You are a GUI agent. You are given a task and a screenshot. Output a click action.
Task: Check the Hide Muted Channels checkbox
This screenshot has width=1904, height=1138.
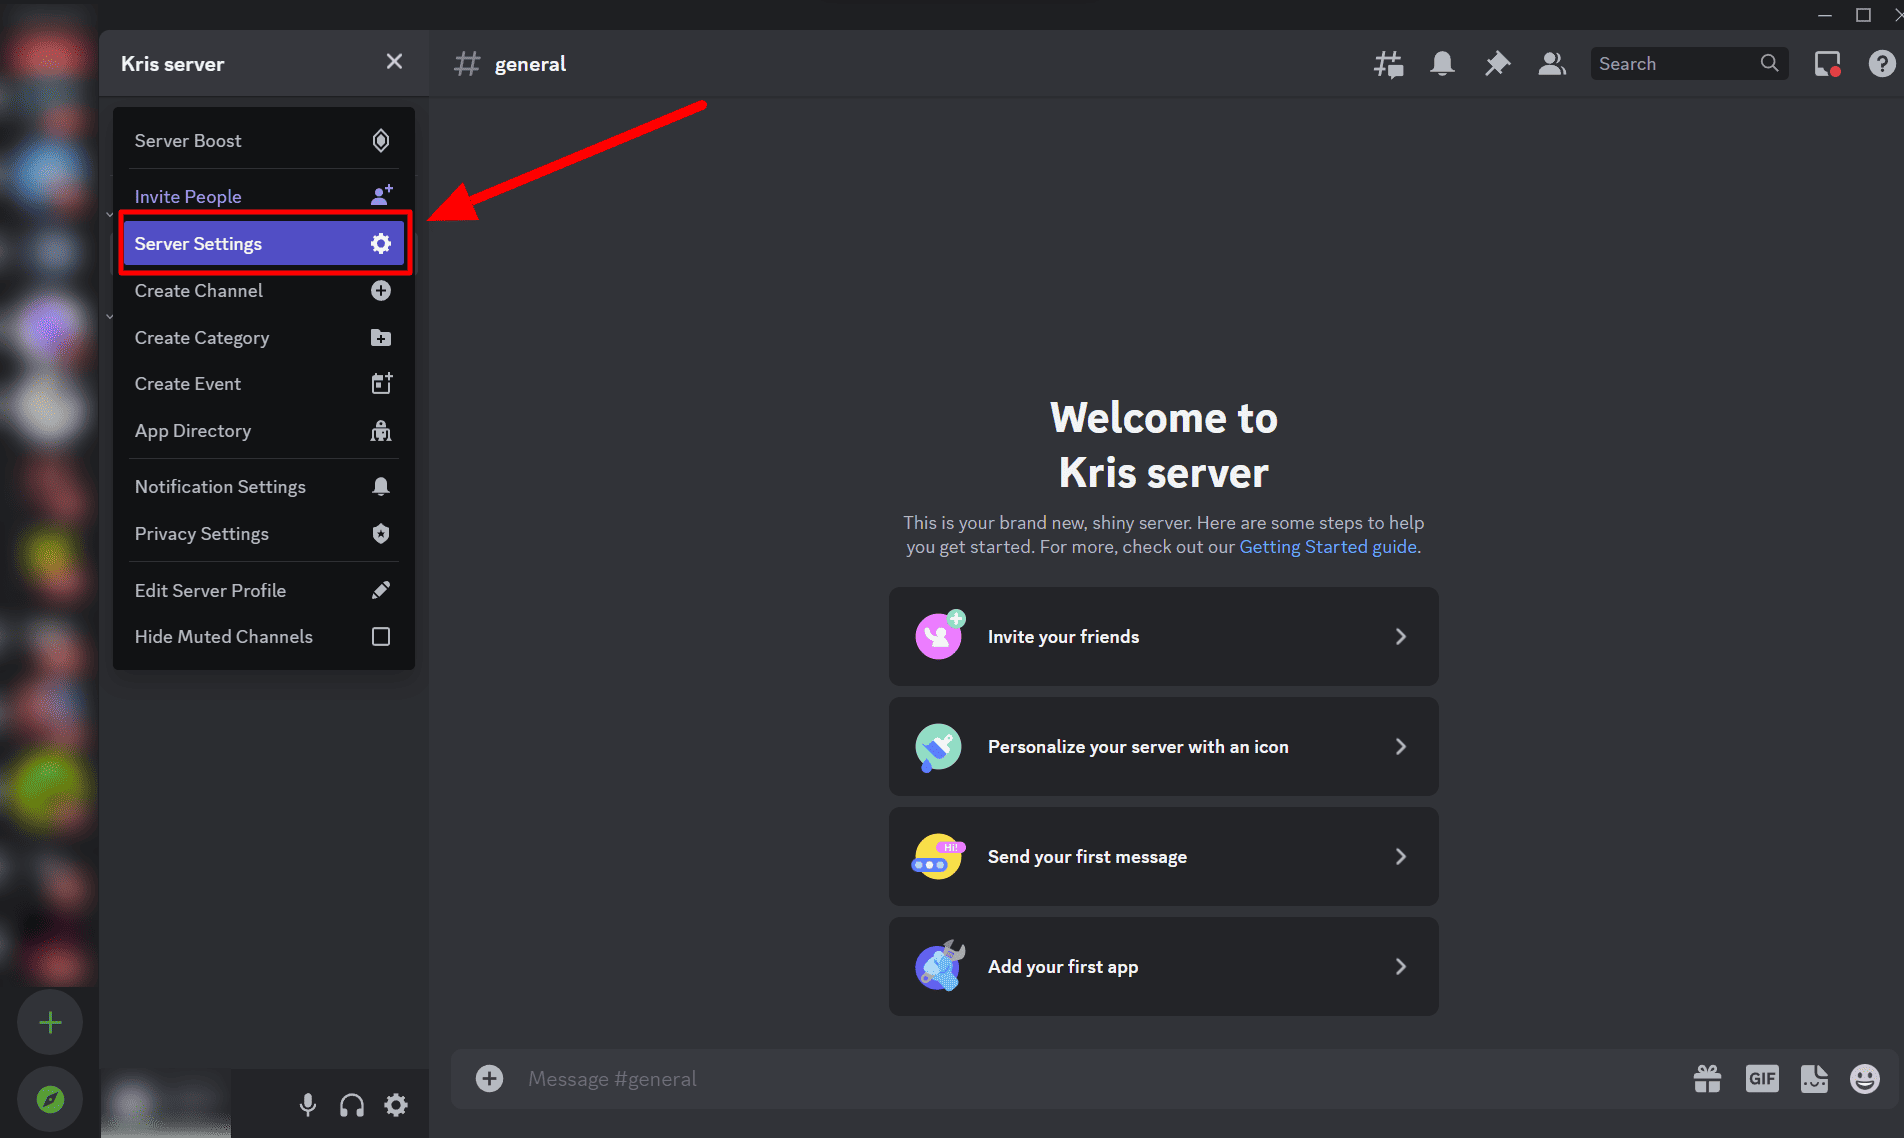[381, 637]
